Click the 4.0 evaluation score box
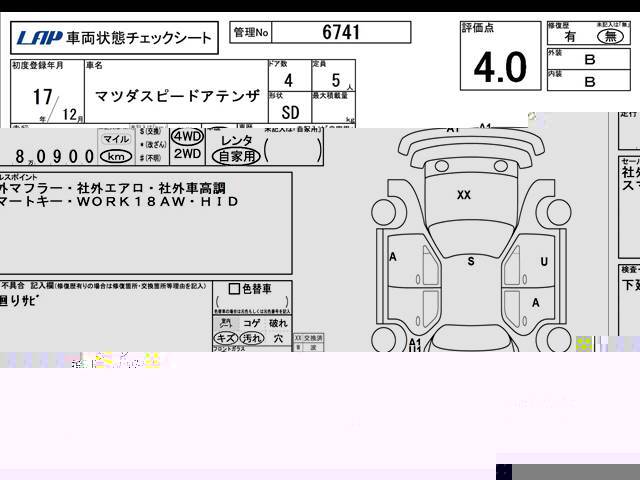 coord(499,66)
